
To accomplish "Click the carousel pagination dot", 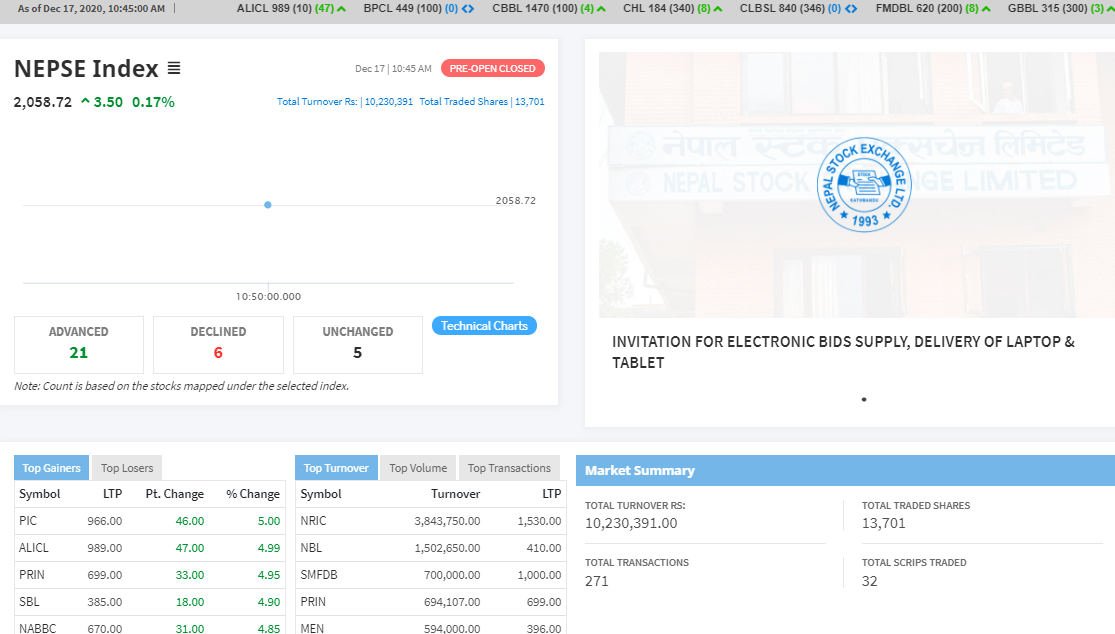I will (x=864, y=399).
